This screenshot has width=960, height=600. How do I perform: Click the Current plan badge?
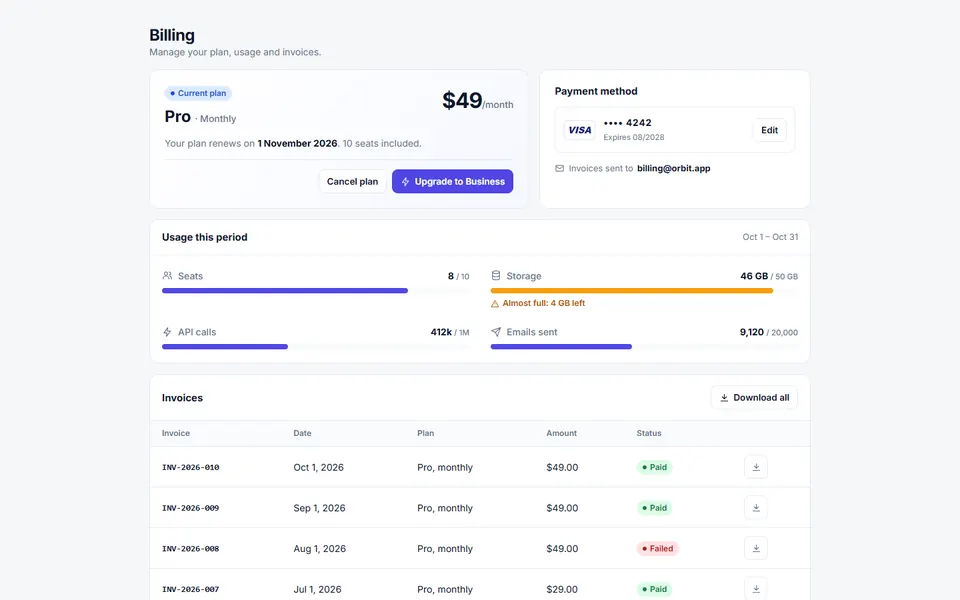198,93
